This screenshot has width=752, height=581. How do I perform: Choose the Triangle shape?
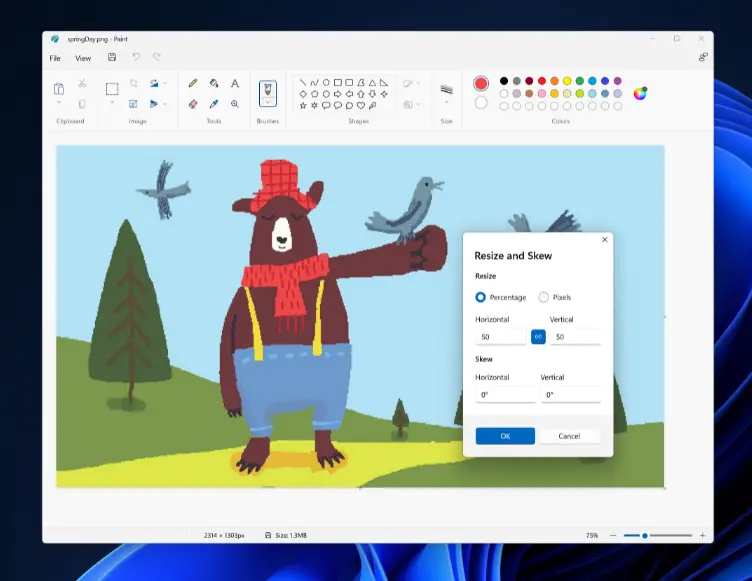[372, 83]
